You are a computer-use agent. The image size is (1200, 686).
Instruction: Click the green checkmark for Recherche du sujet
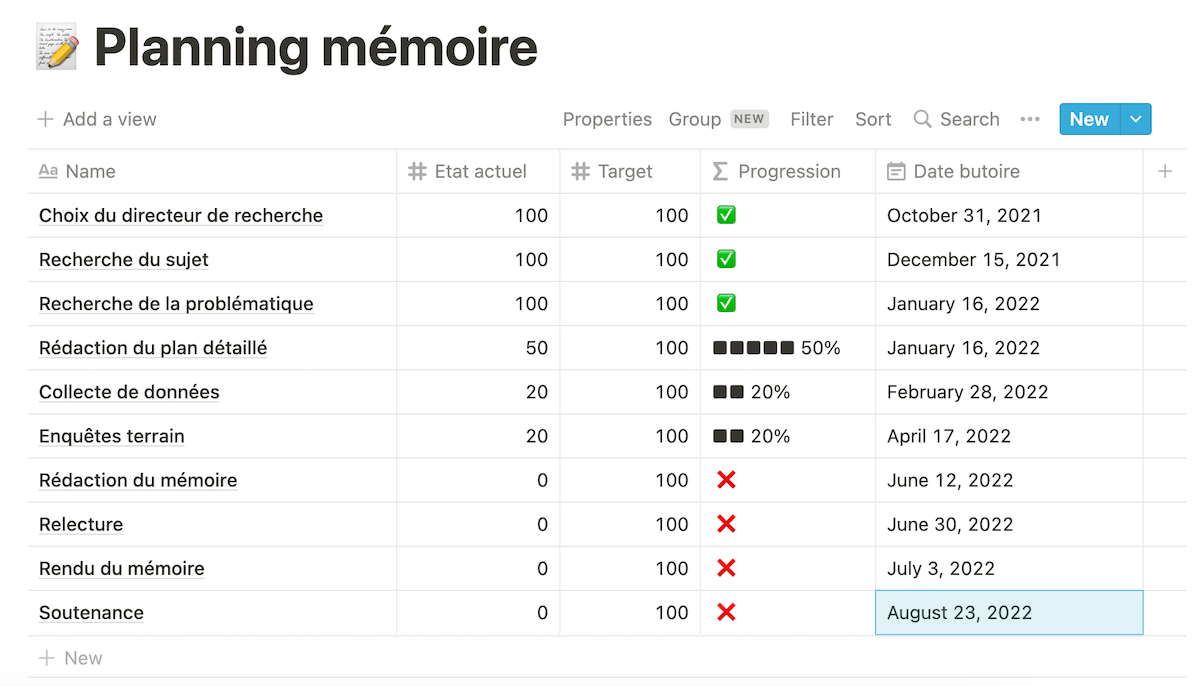[x=727, y=259]
